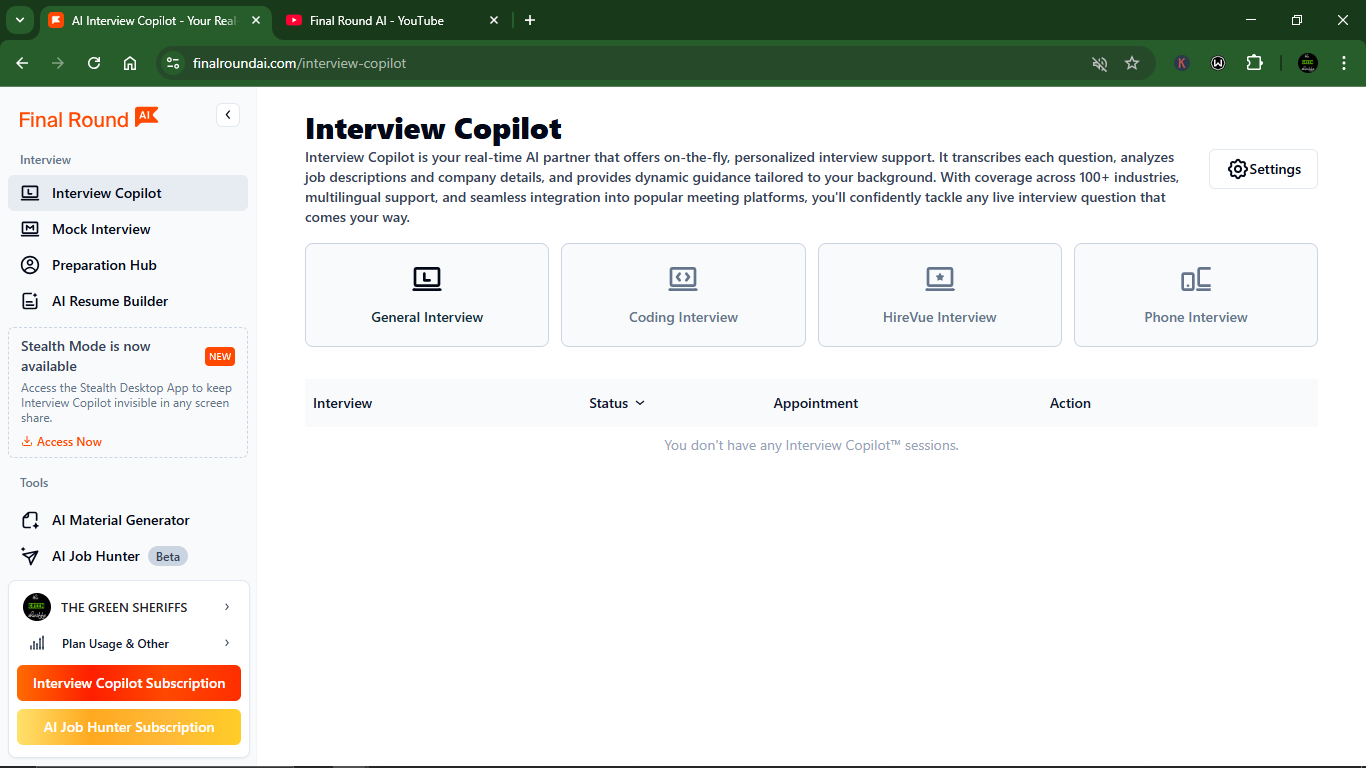Click THE GREEN SHERIFFS avatar image

[x=37, y=607]
